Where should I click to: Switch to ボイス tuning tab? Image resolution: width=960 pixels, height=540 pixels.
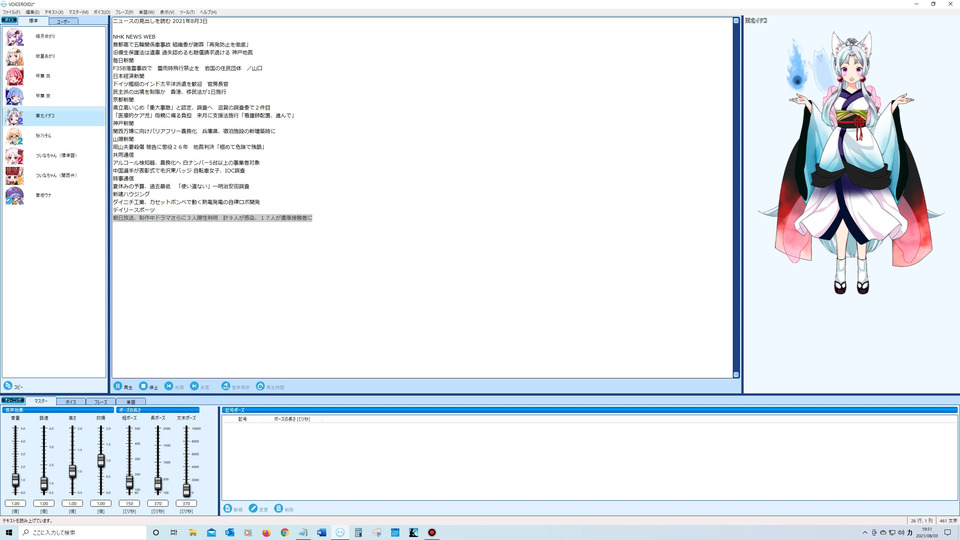(x=71, y=402)
